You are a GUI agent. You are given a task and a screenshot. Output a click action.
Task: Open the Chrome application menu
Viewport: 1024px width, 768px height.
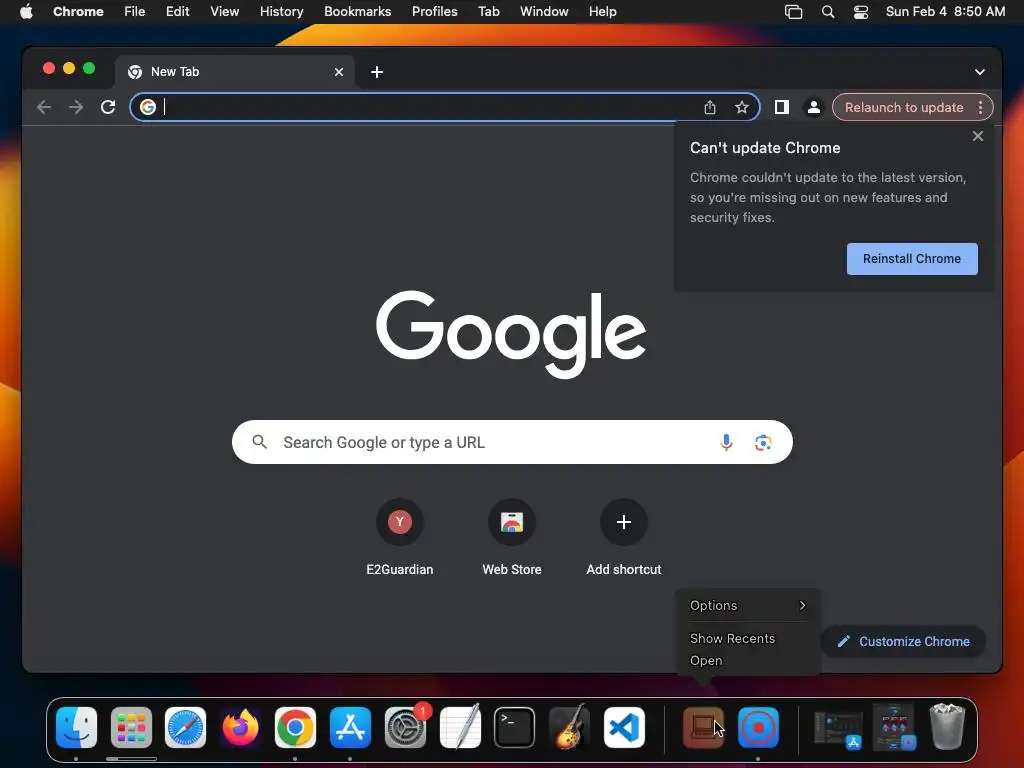pos(78,11)
